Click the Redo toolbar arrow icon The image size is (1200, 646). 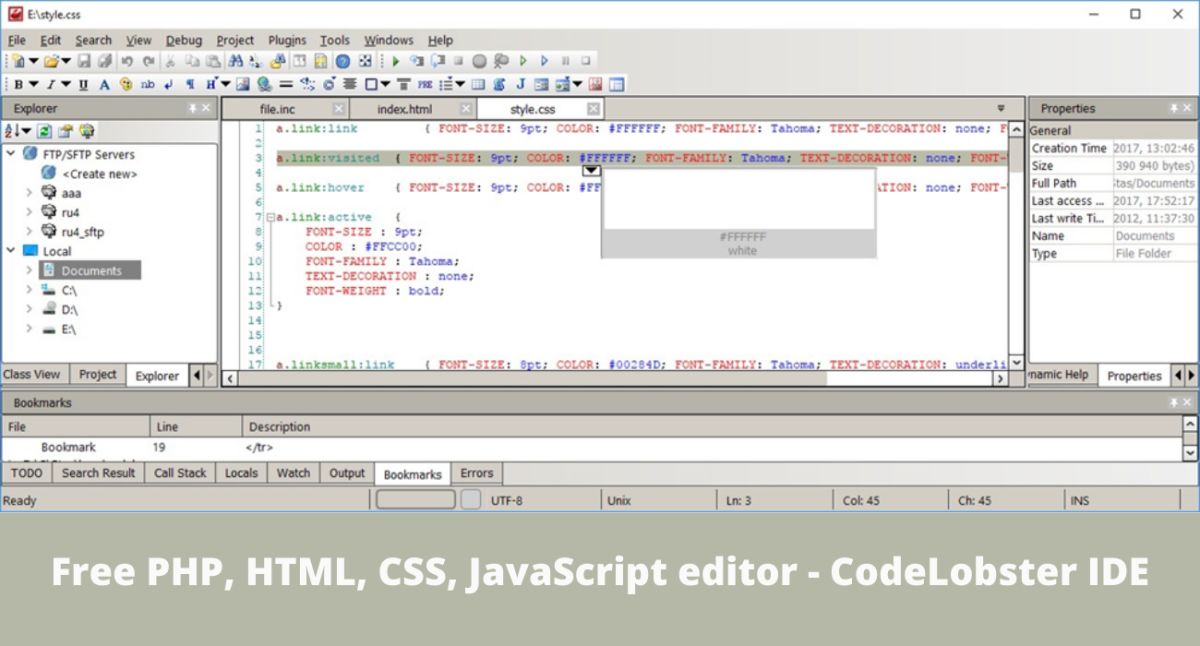point(148,61)
